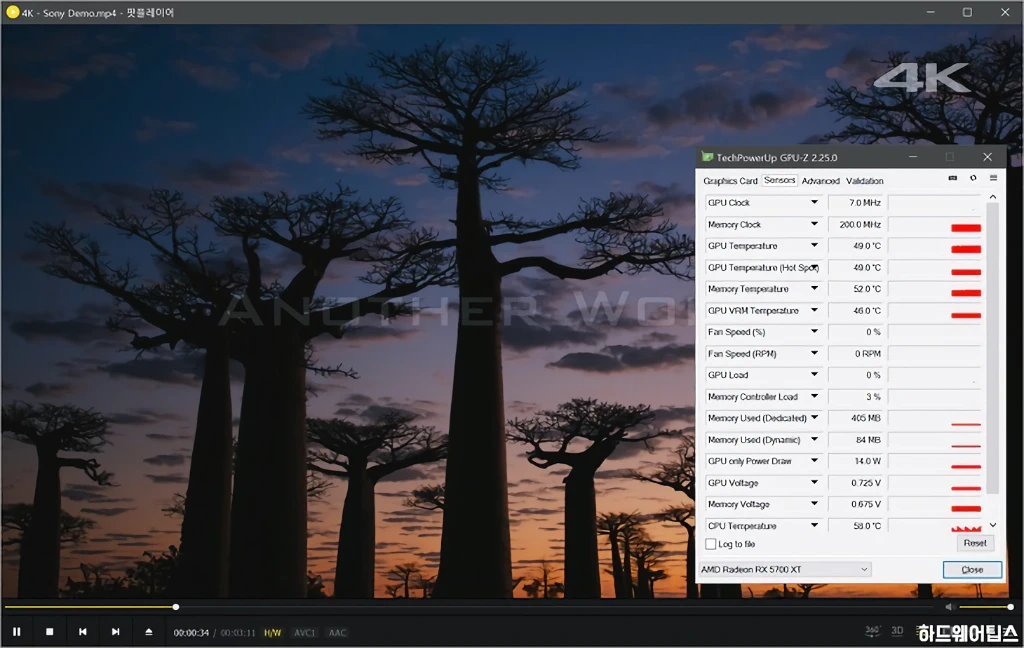Minimize the GPU-Z window
The height and width of the screenshot is (648, 1024).
coord(913,157)
